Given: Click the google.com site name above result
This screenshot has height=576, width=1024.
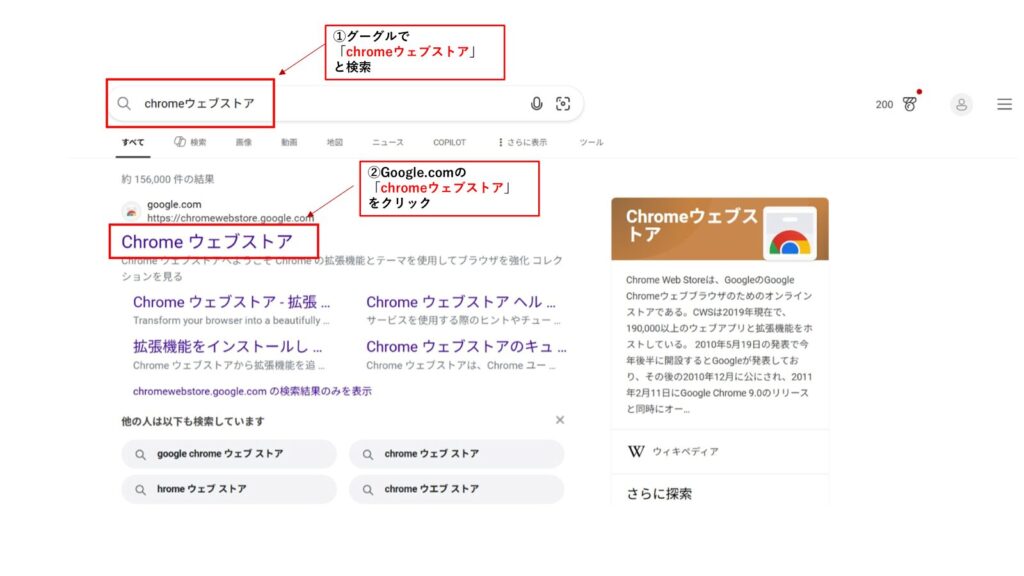Looking at the screenshot, I should click(x=174, y=204).
